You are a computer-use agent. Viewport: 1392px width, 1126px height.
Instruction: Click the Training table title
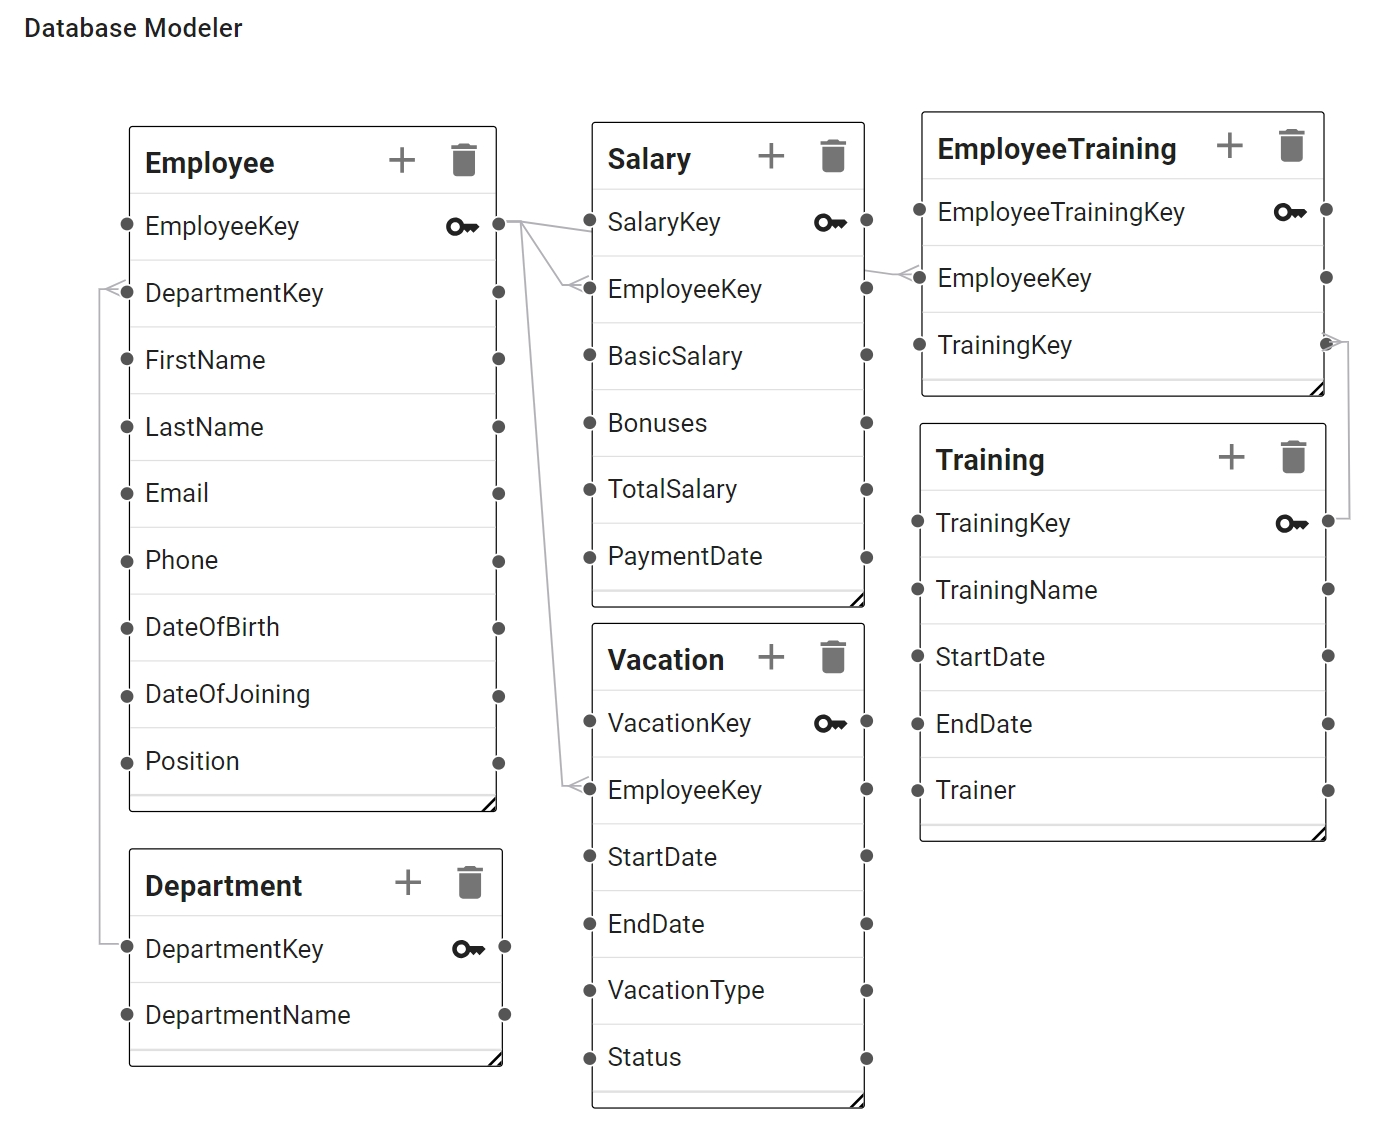click(990, 460)
